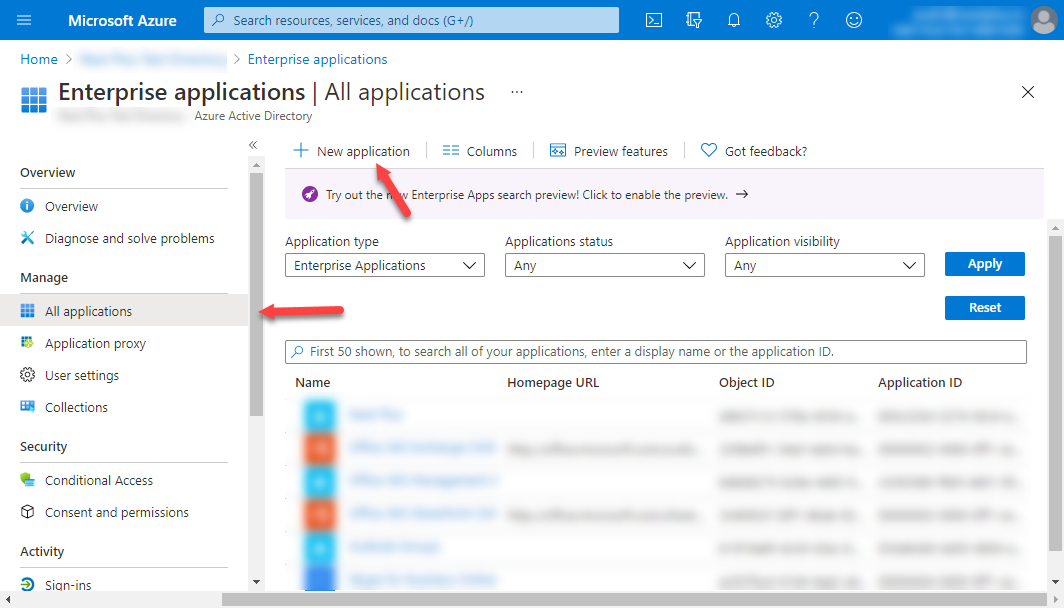This screenshot has width=1064, height=608.
Task: Click Got feedback? heart link
Action: (x=754, y=151)
